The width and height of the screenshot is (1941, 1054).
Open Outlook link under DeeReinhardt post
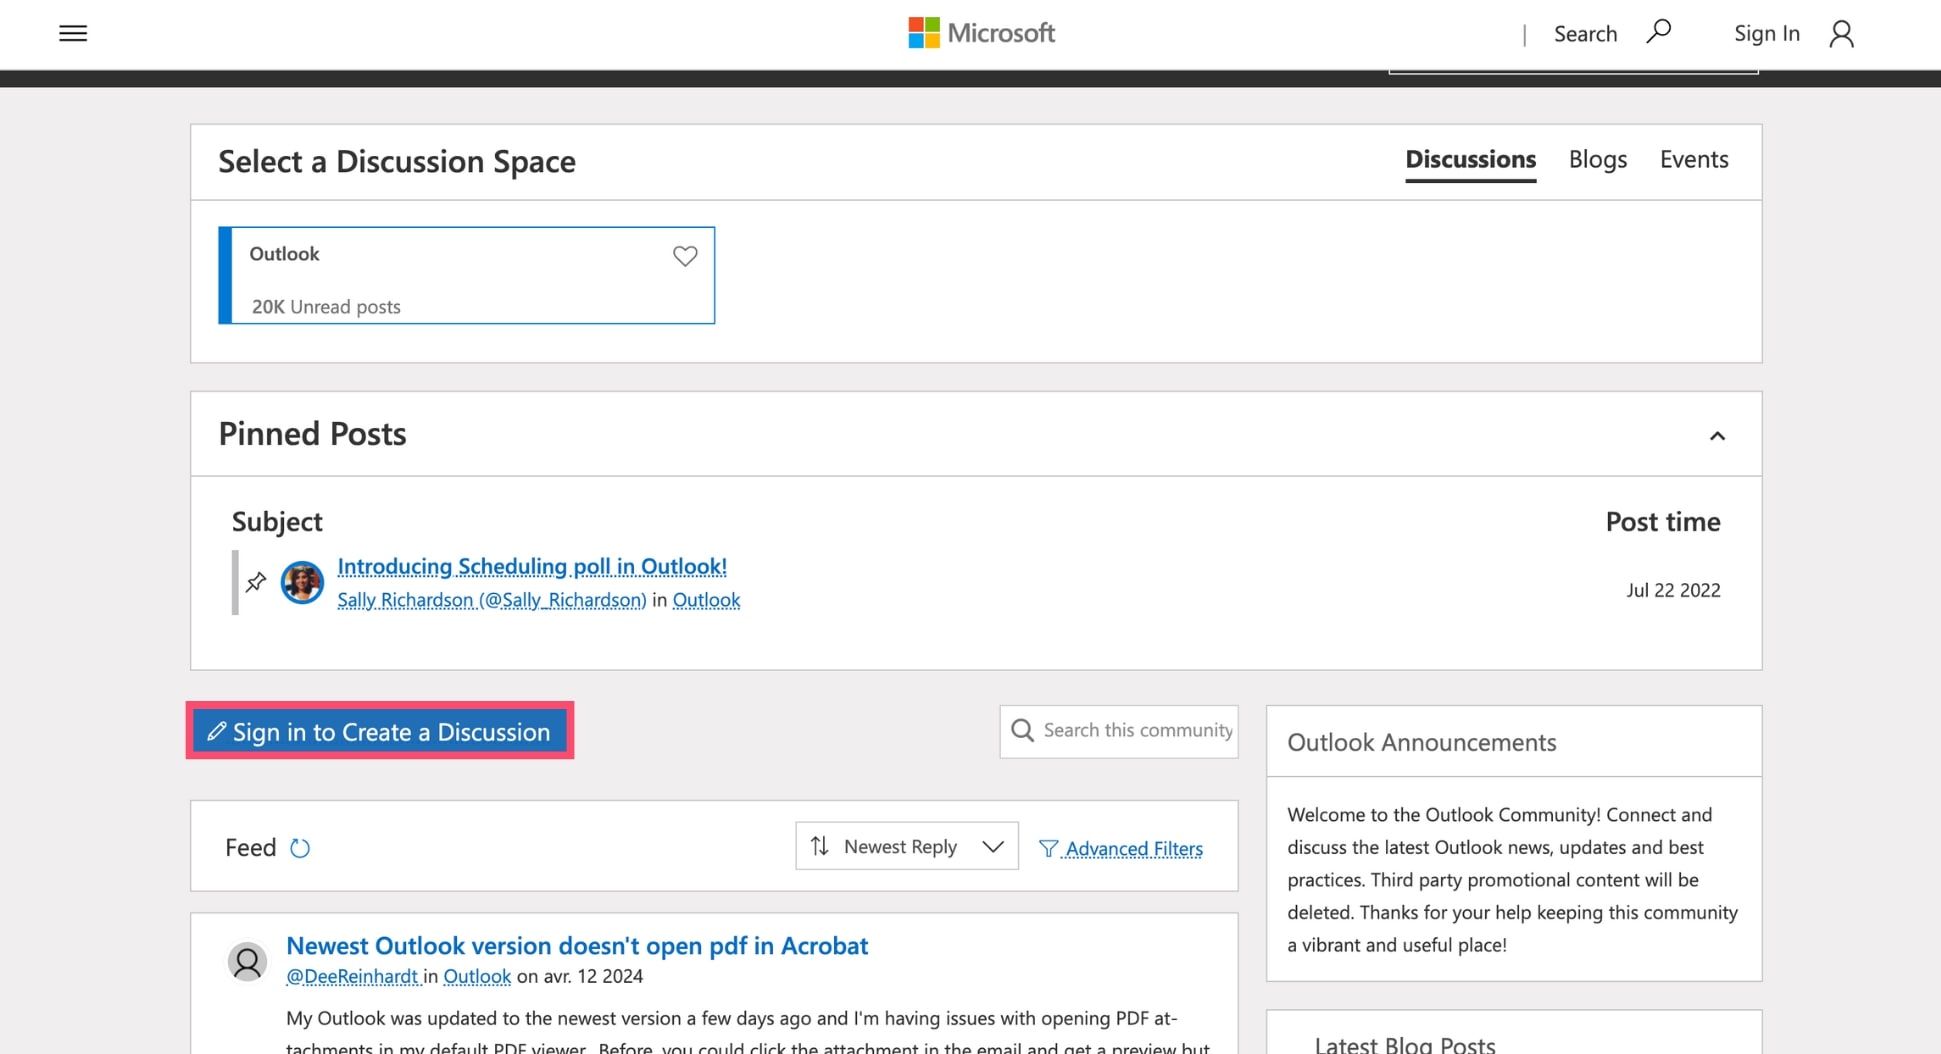tap(477, 976)
